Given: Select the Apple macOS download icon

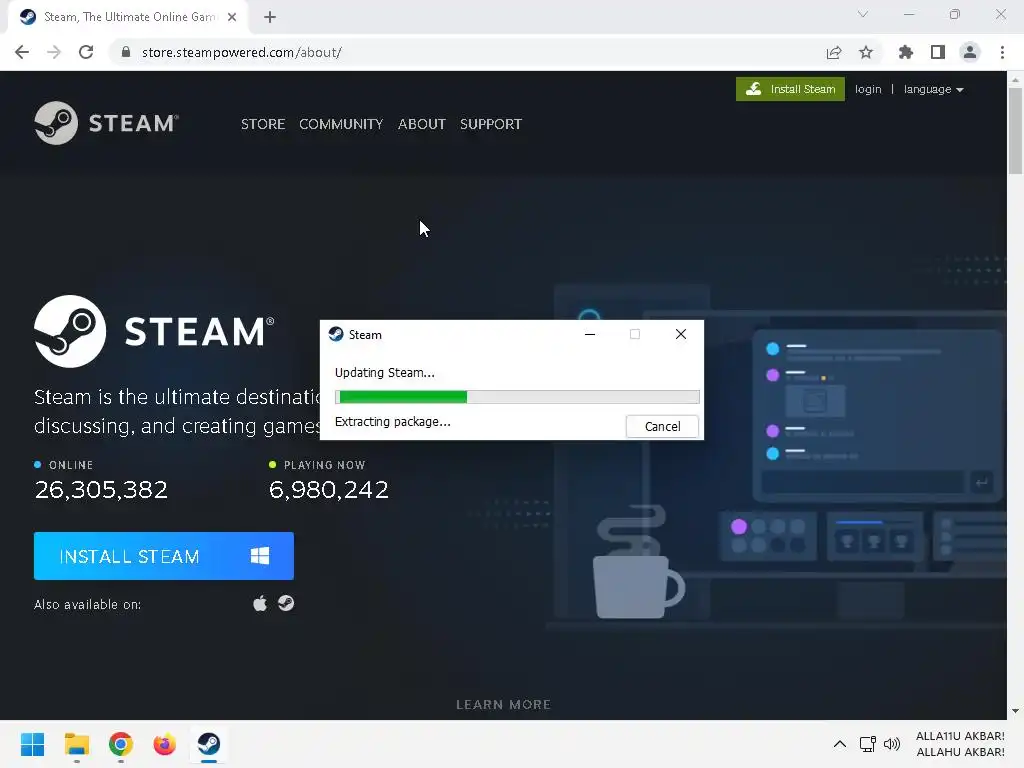Looking at the screenshot, I should [x=260, y=603].
